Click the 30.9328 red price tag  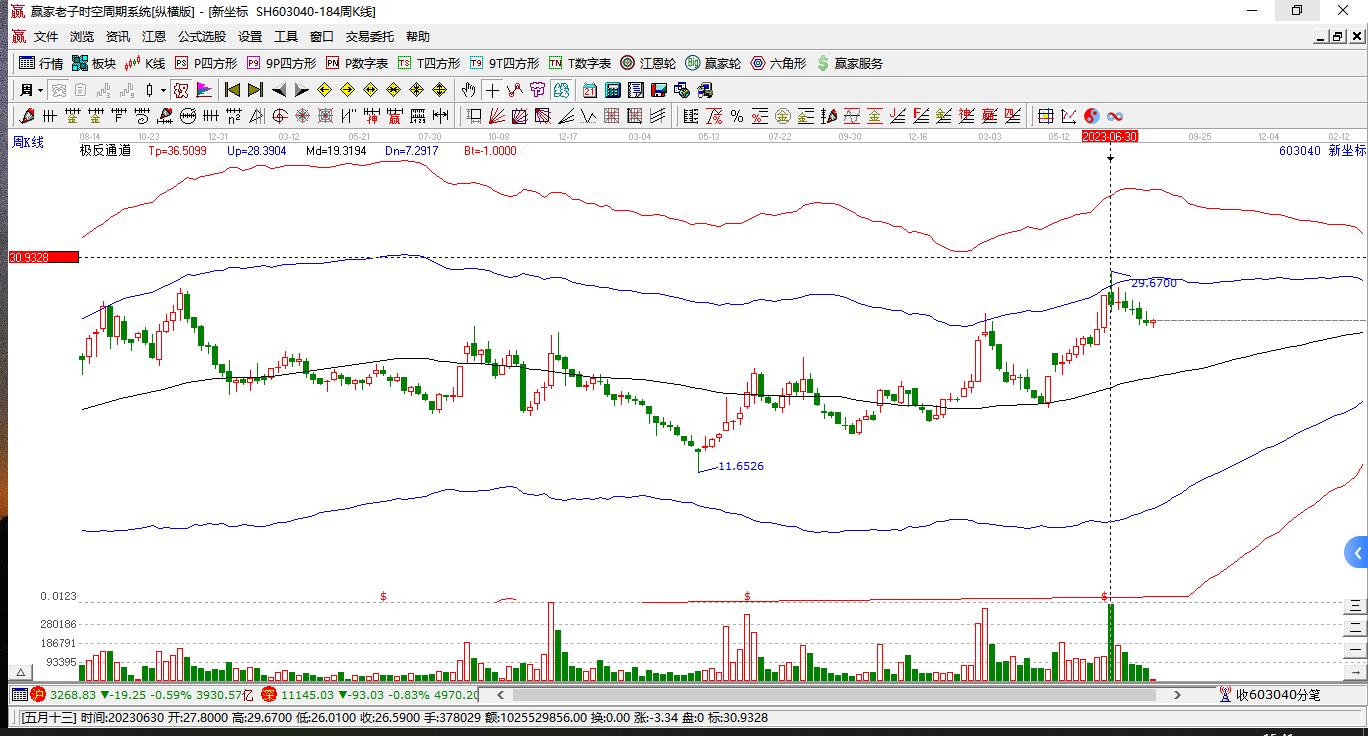(43, 257)
